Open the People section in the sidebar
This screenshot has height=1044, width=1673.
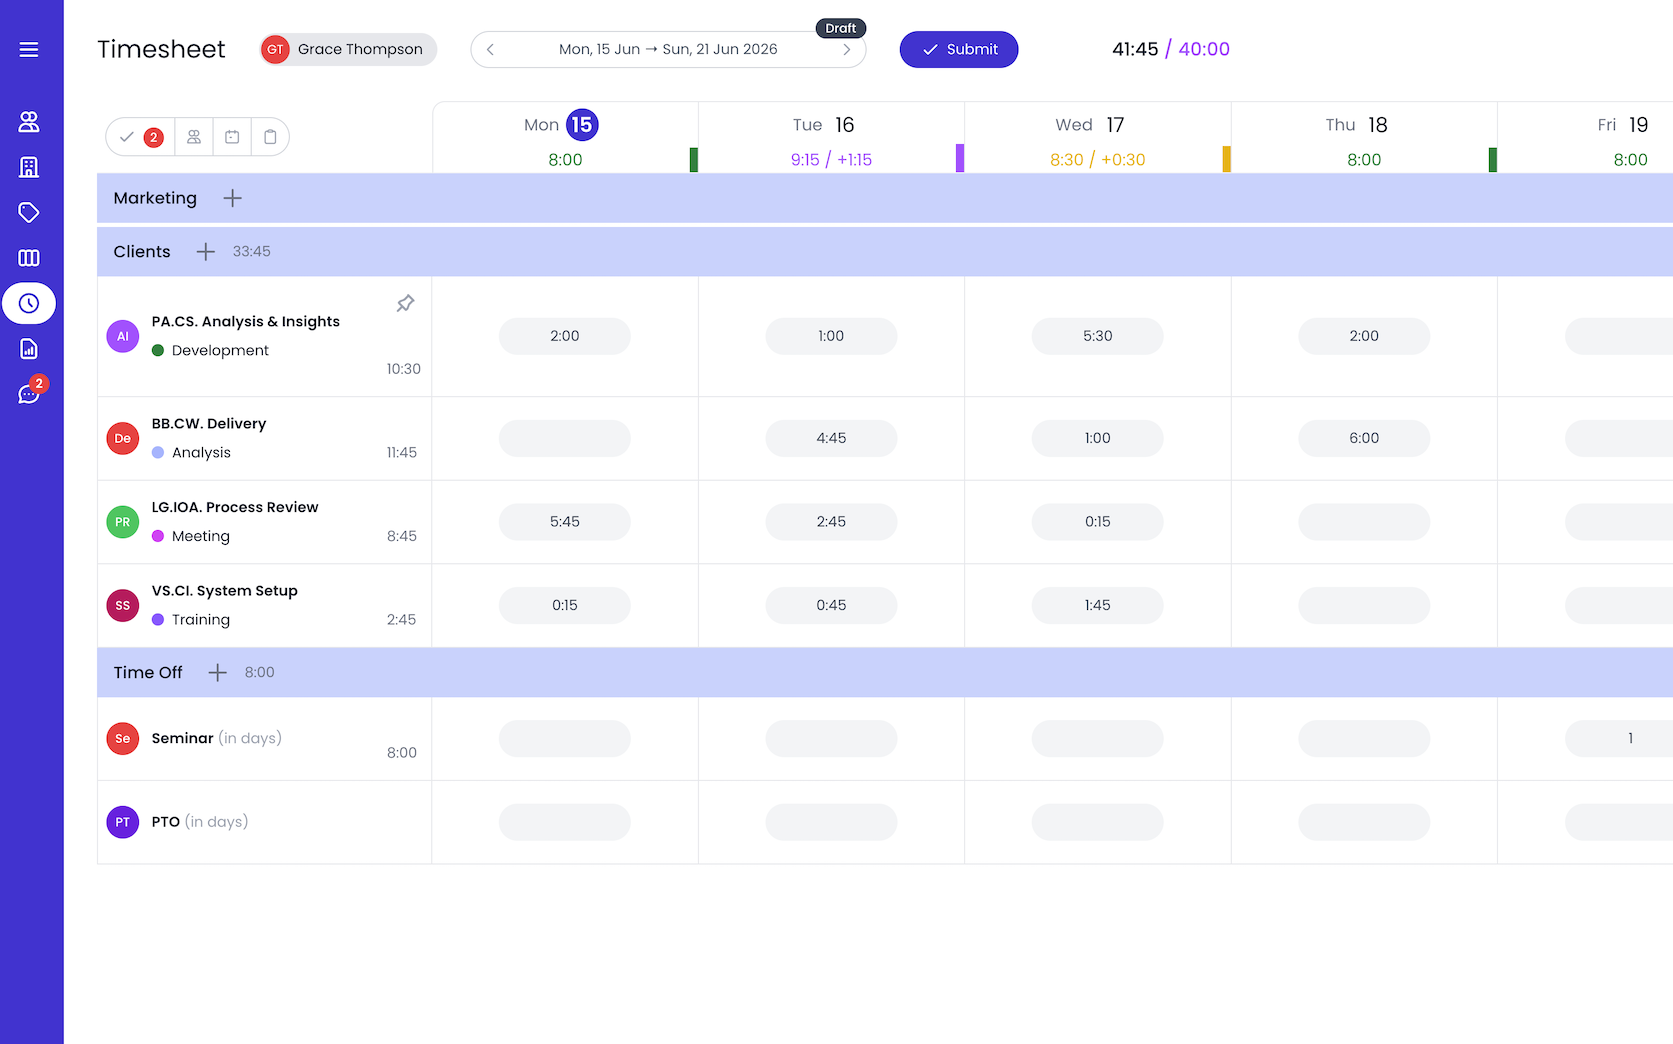tap(29, 122)
